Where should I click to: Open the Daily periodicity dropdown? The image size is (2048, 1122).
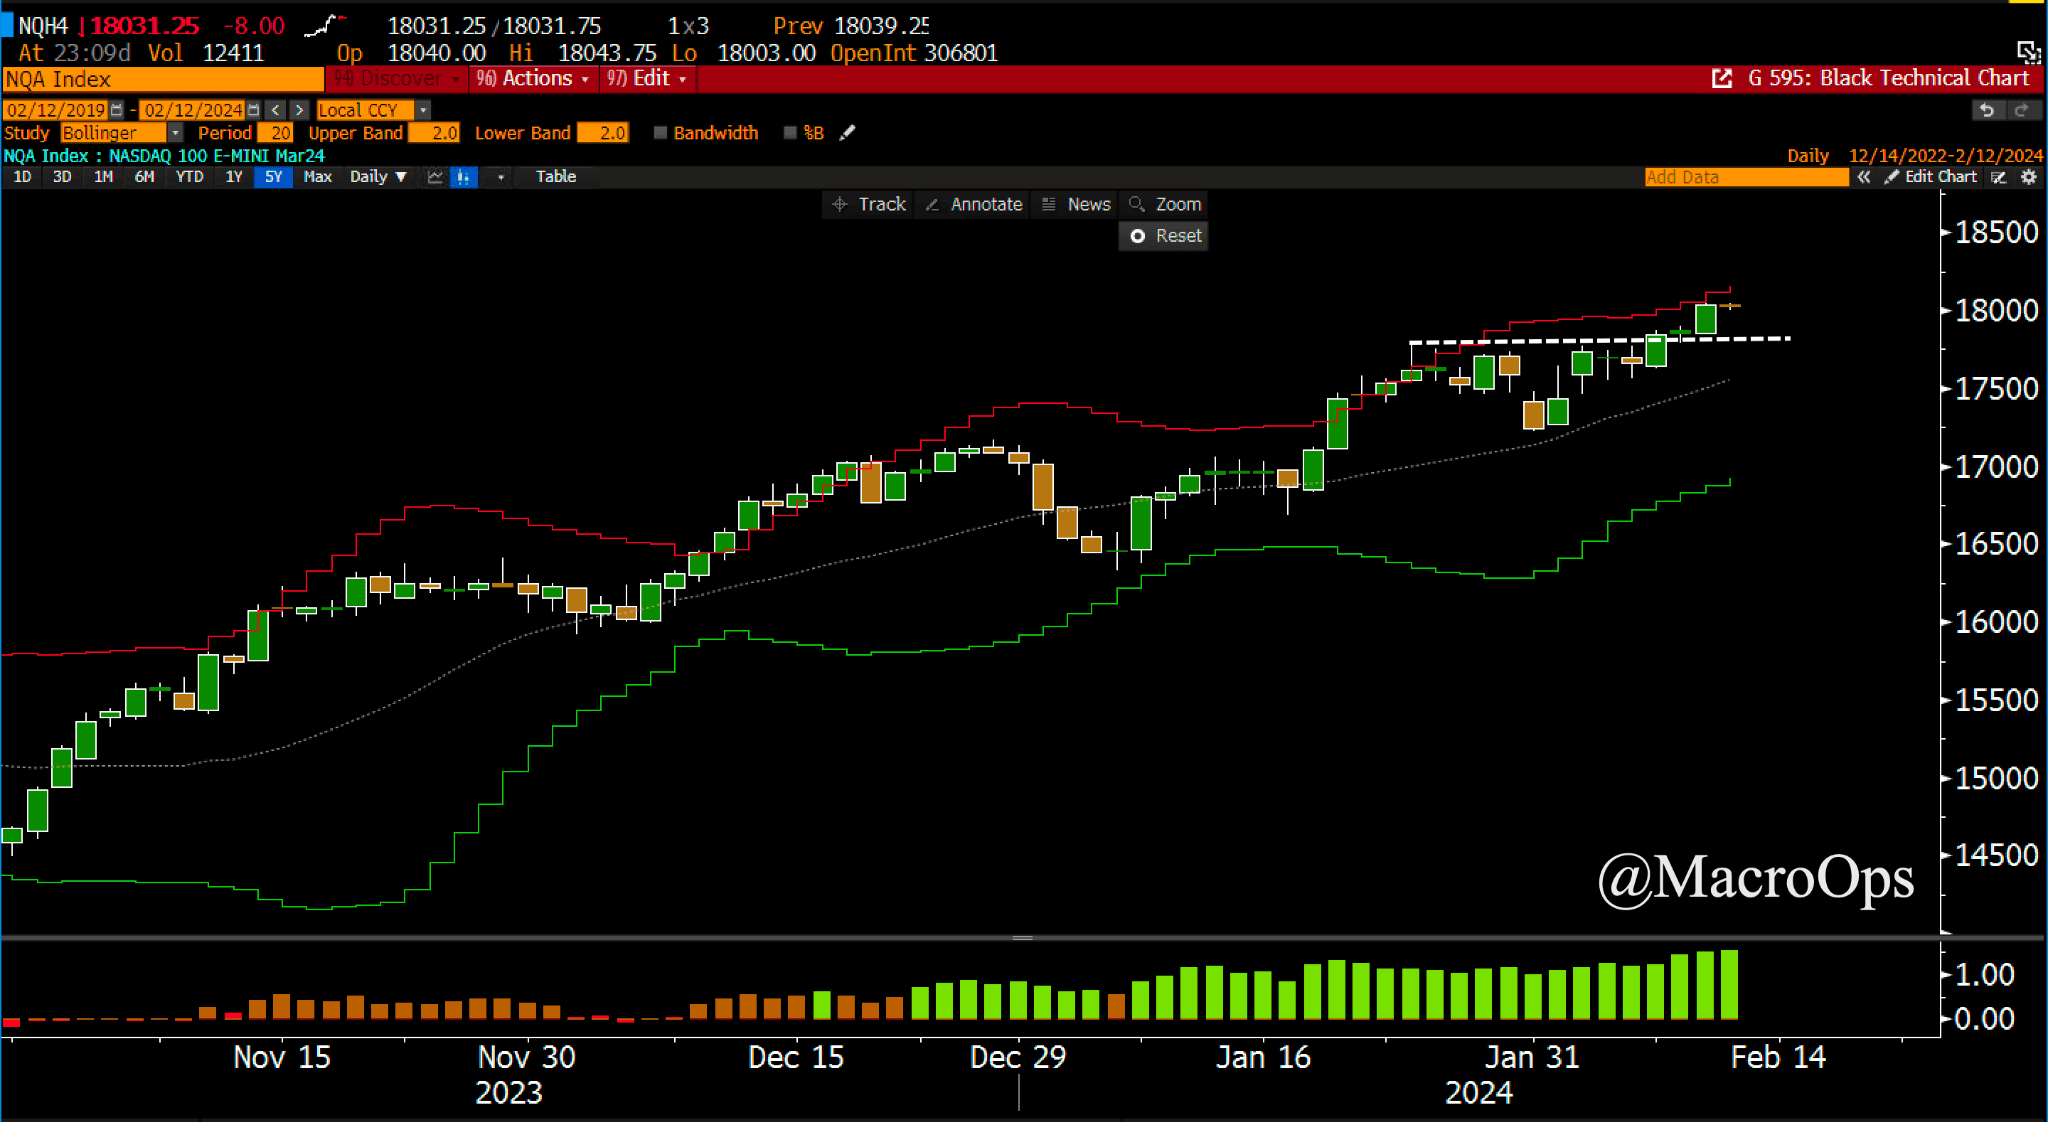[378, 177]
